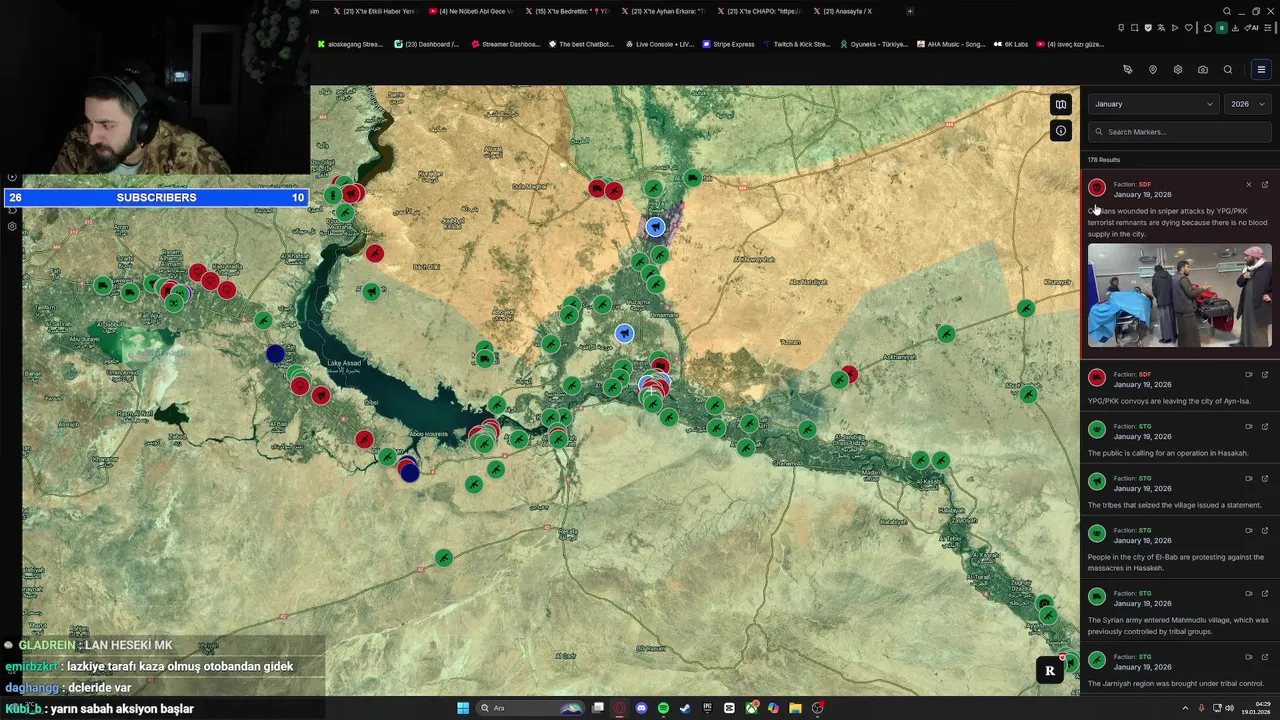Open '6K Labs' bookmark
This screenshot has width=1280, height=720.
tap(1010, 44)
